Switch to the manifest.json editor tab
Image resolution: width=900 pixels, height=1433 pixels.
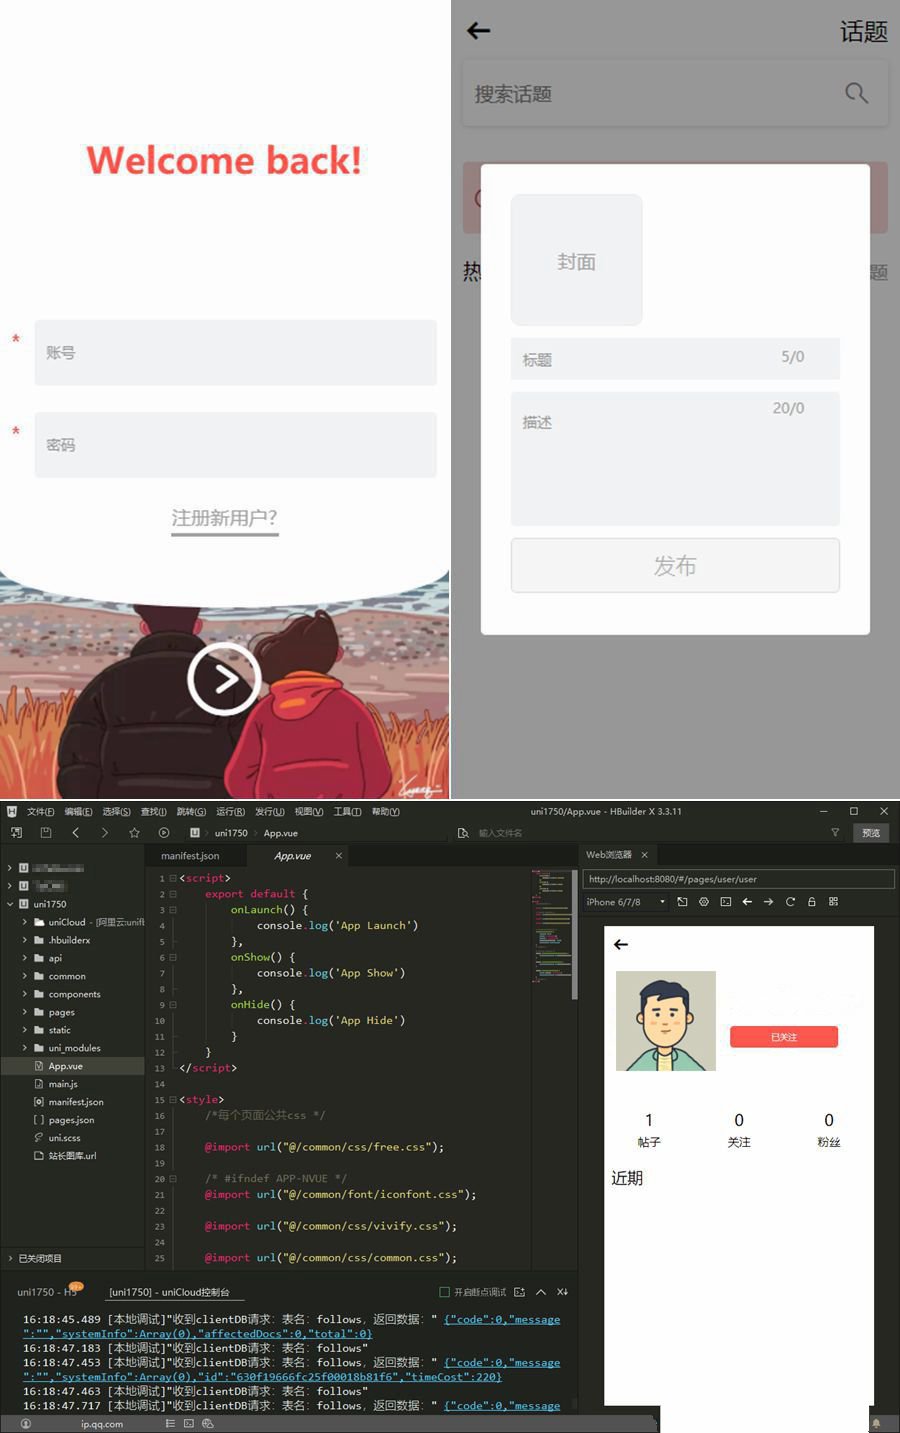(190, 856)
